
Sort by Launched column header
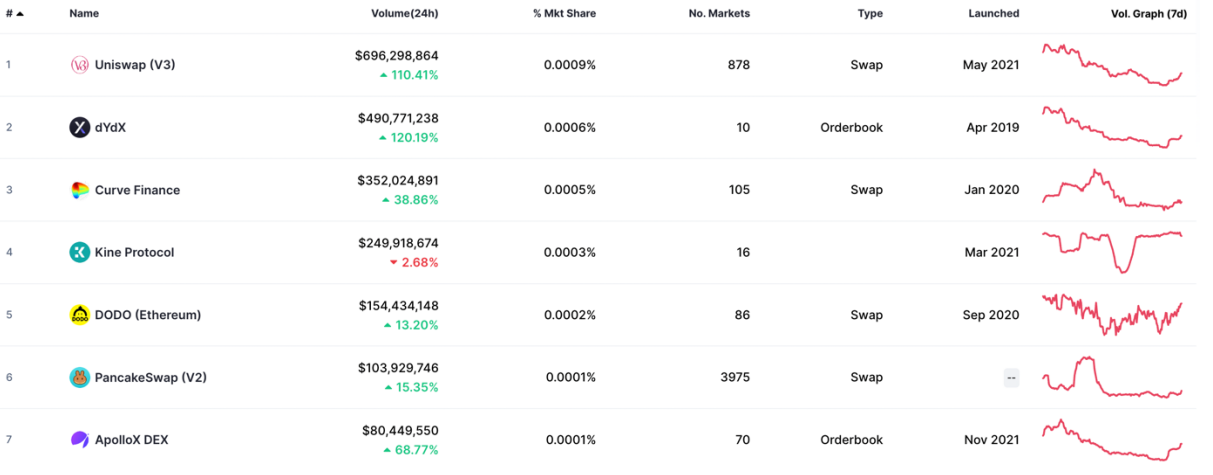993,14
